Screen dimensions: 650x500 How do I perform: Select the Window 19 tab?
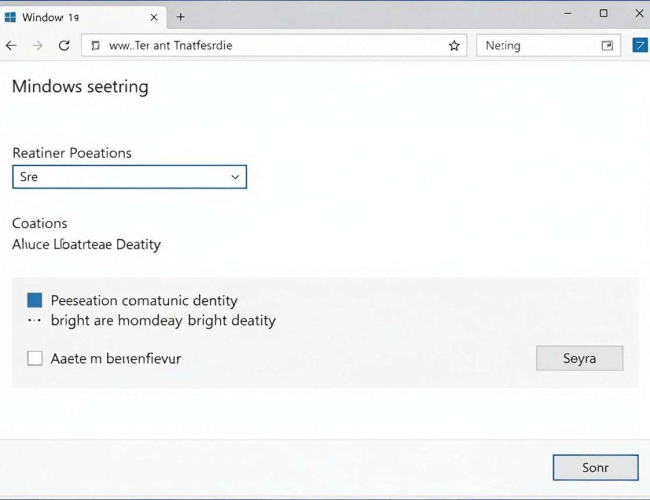(x=83, y=17)
